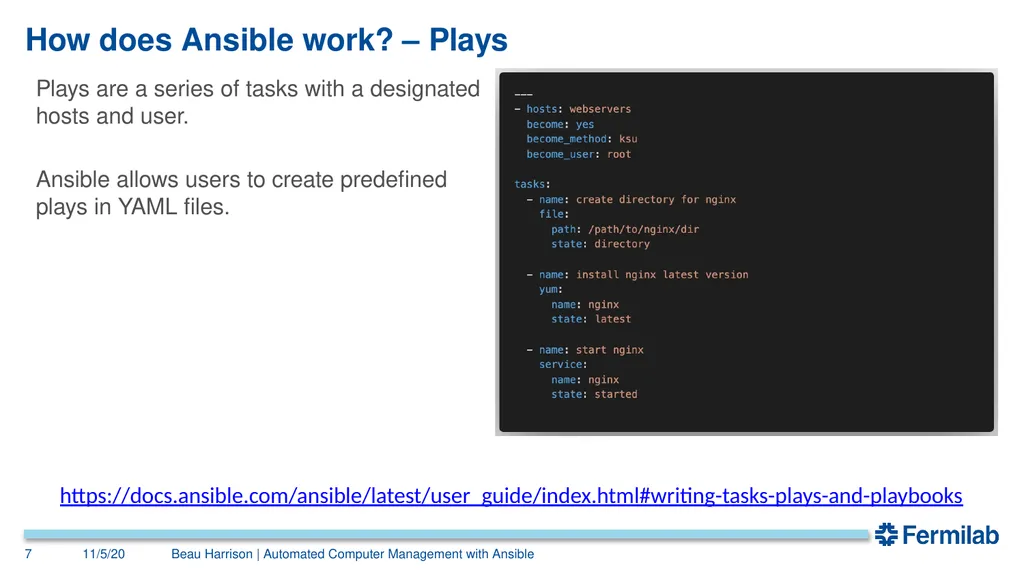Click the footer text 'Beau Harrison | Automated Computer Management with Ansible'
The width and height of the screenshot is (1024, 576).
[353, 554]
